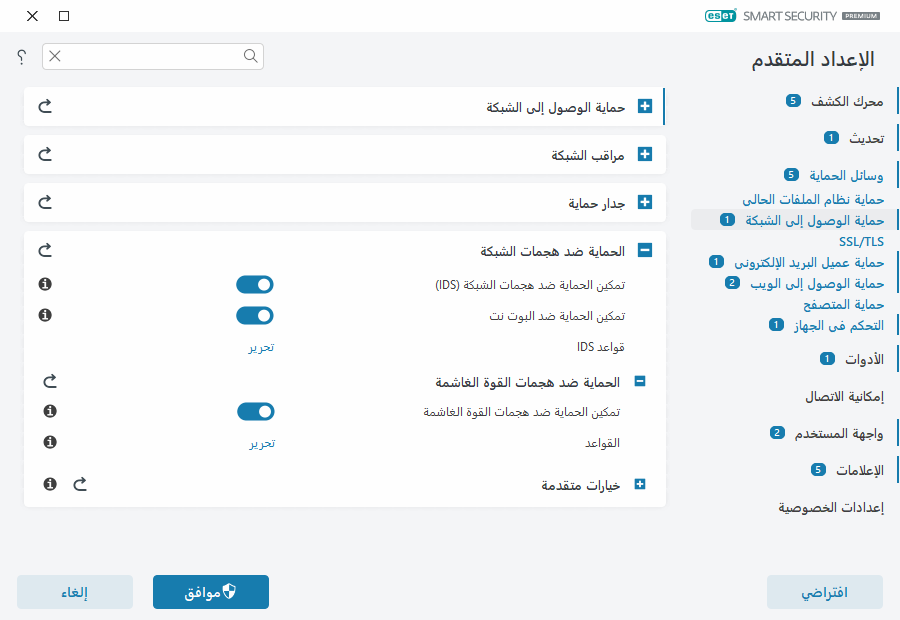Click the reset icon in خيارات متقدمة row
The width and height of the screenshot is (900, 620).
pos(80,484)
